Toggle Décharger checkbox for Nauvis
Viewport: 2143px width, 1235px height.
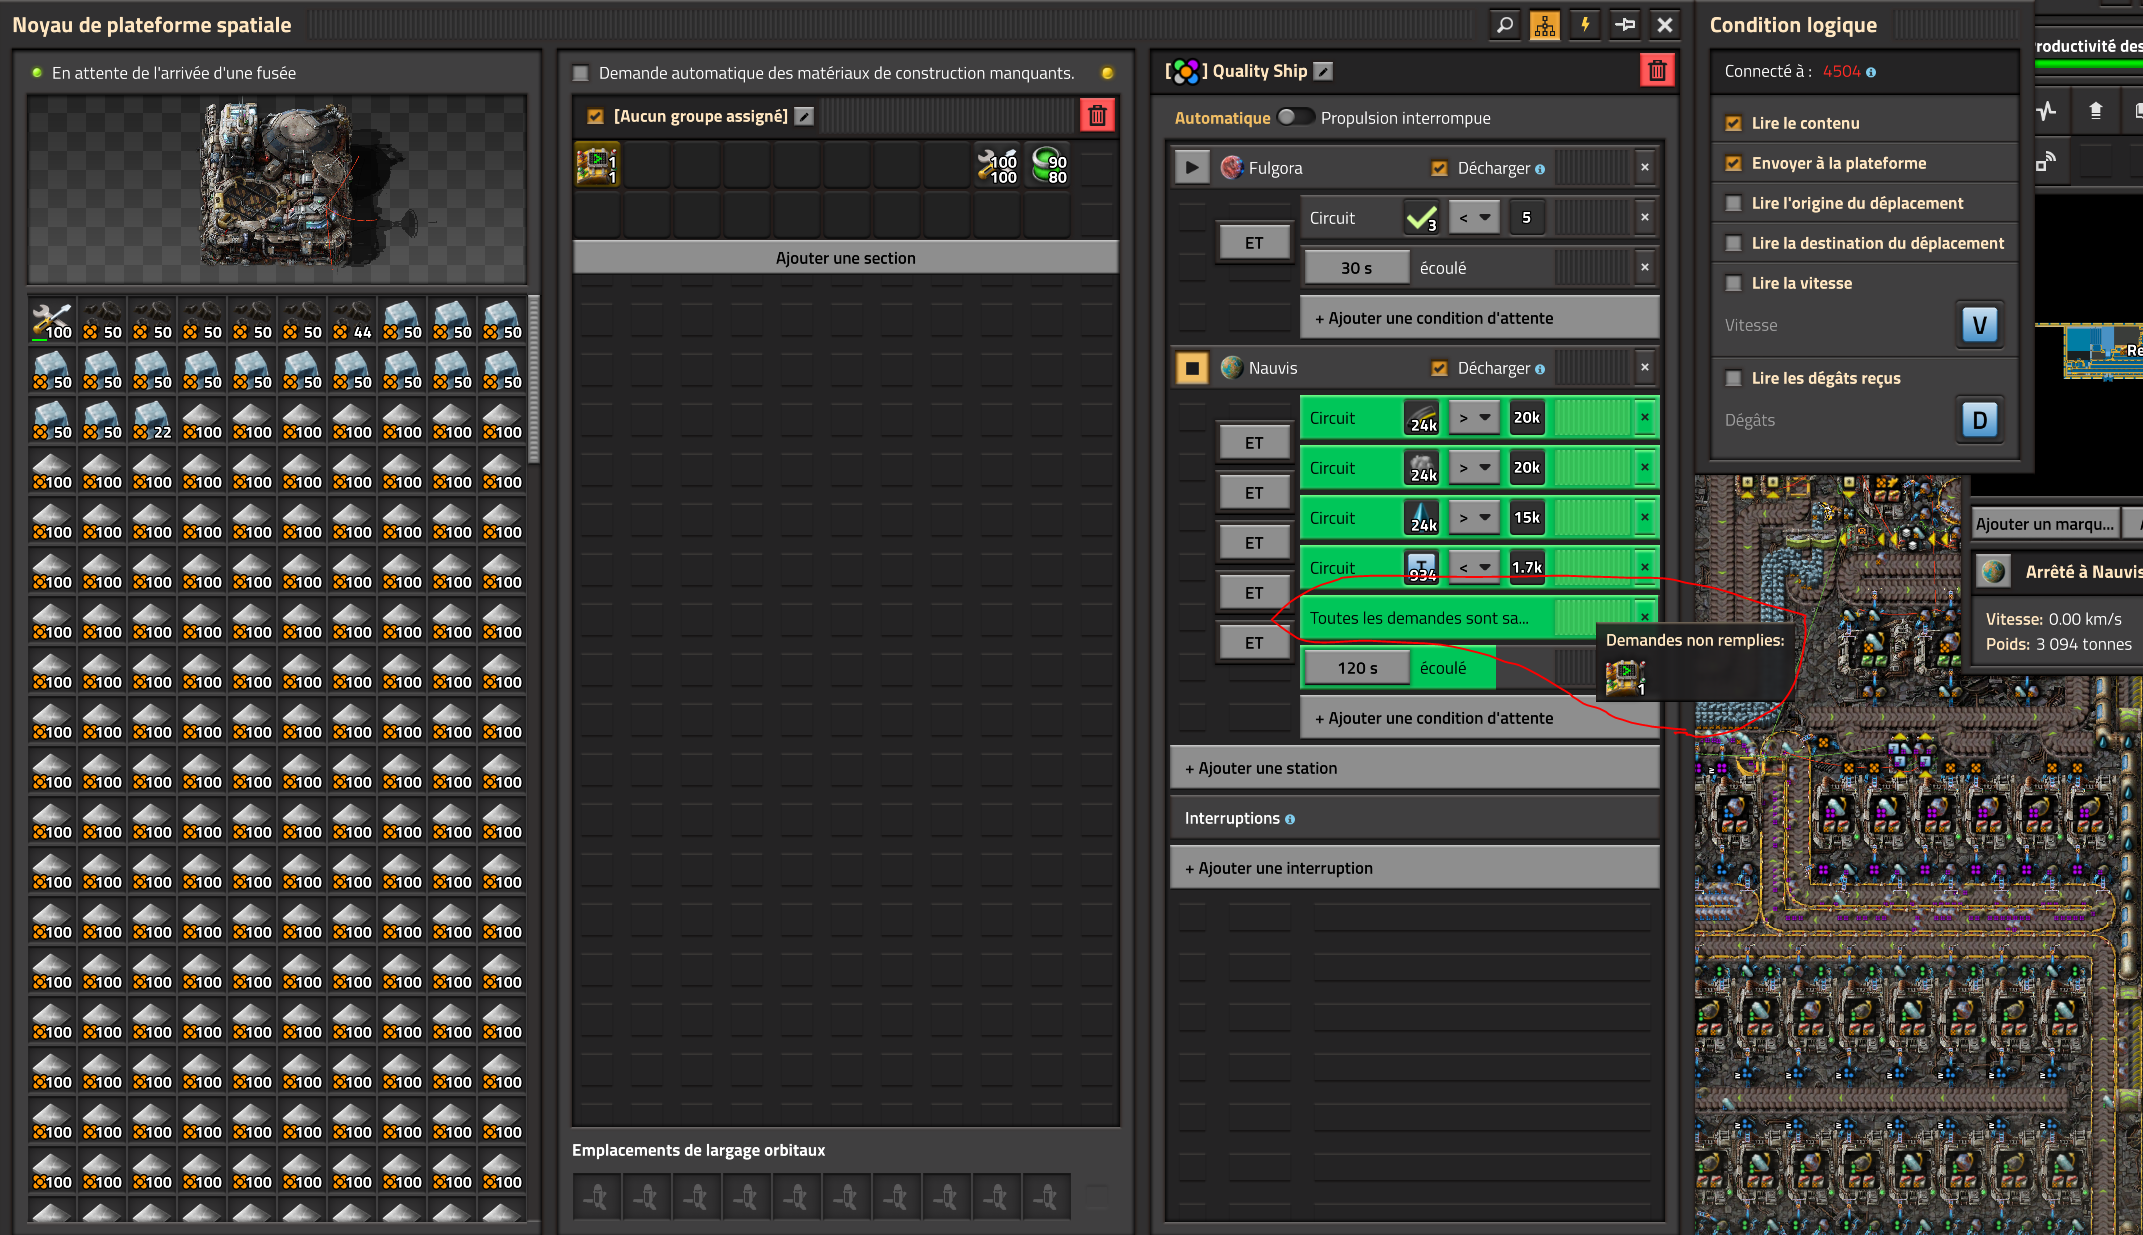click(1439, 369)
